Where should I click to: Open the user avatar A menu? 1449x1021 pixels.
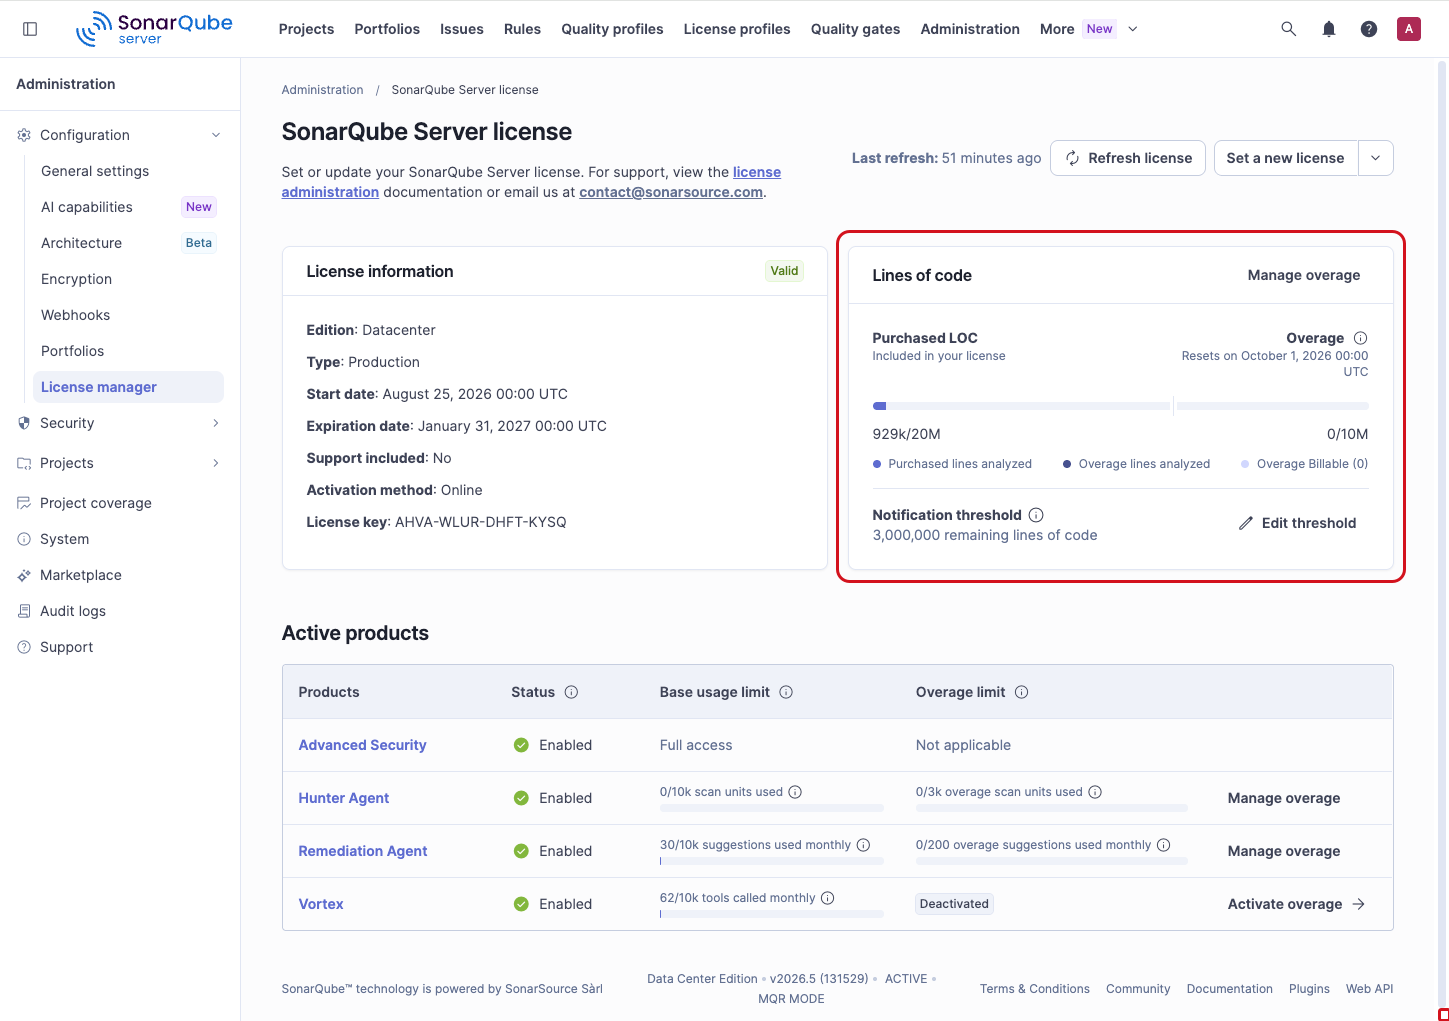(1408, 29)
